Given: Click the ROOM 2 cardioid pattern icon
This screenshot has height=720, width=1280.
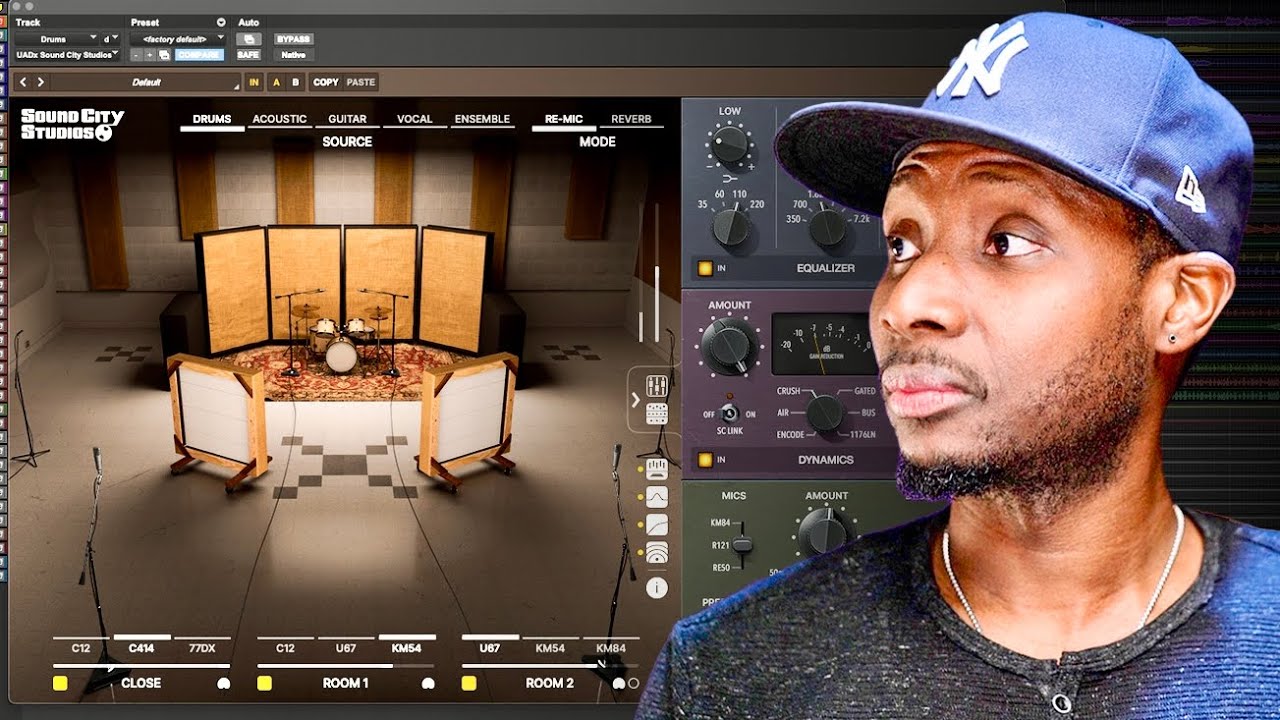Looking at the screenshot, I should pyautogui.click(x=619, y=684).
